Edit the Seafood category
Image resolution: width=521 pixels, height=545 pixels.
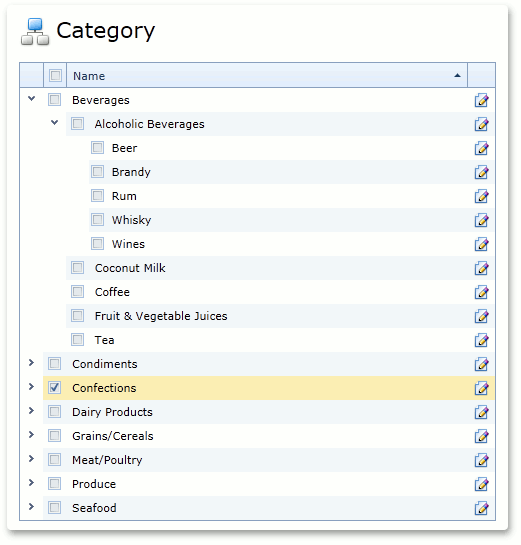[481, 508]
